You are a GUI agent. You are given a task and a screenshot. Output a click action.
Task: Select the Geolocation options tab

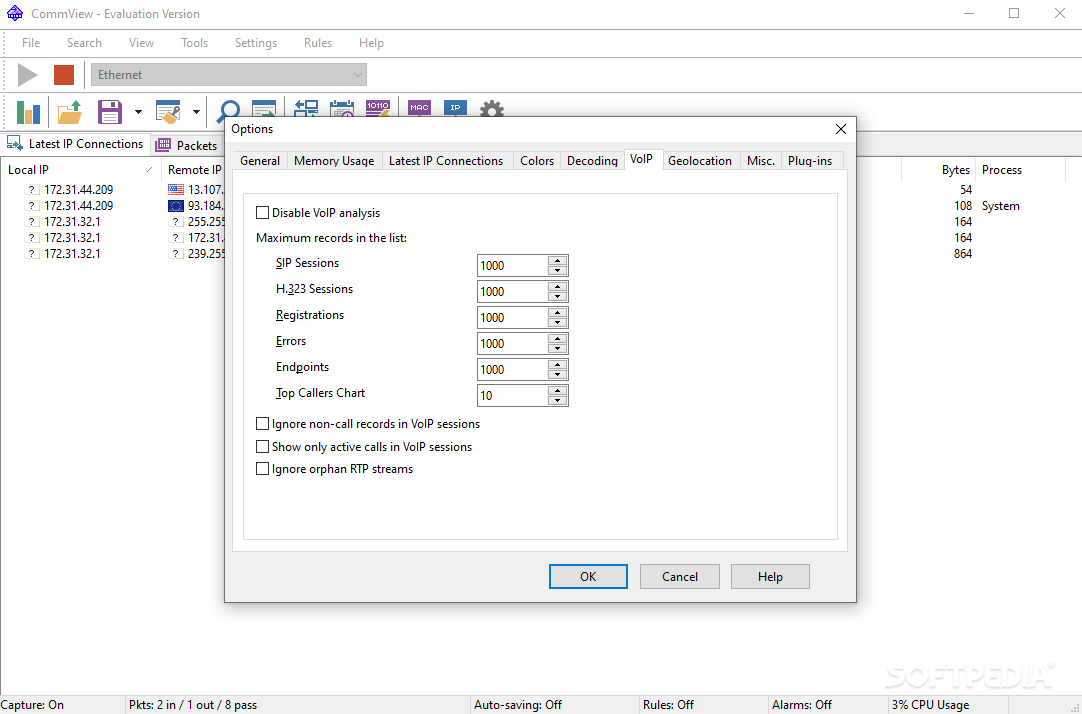[x=700, y=161]
